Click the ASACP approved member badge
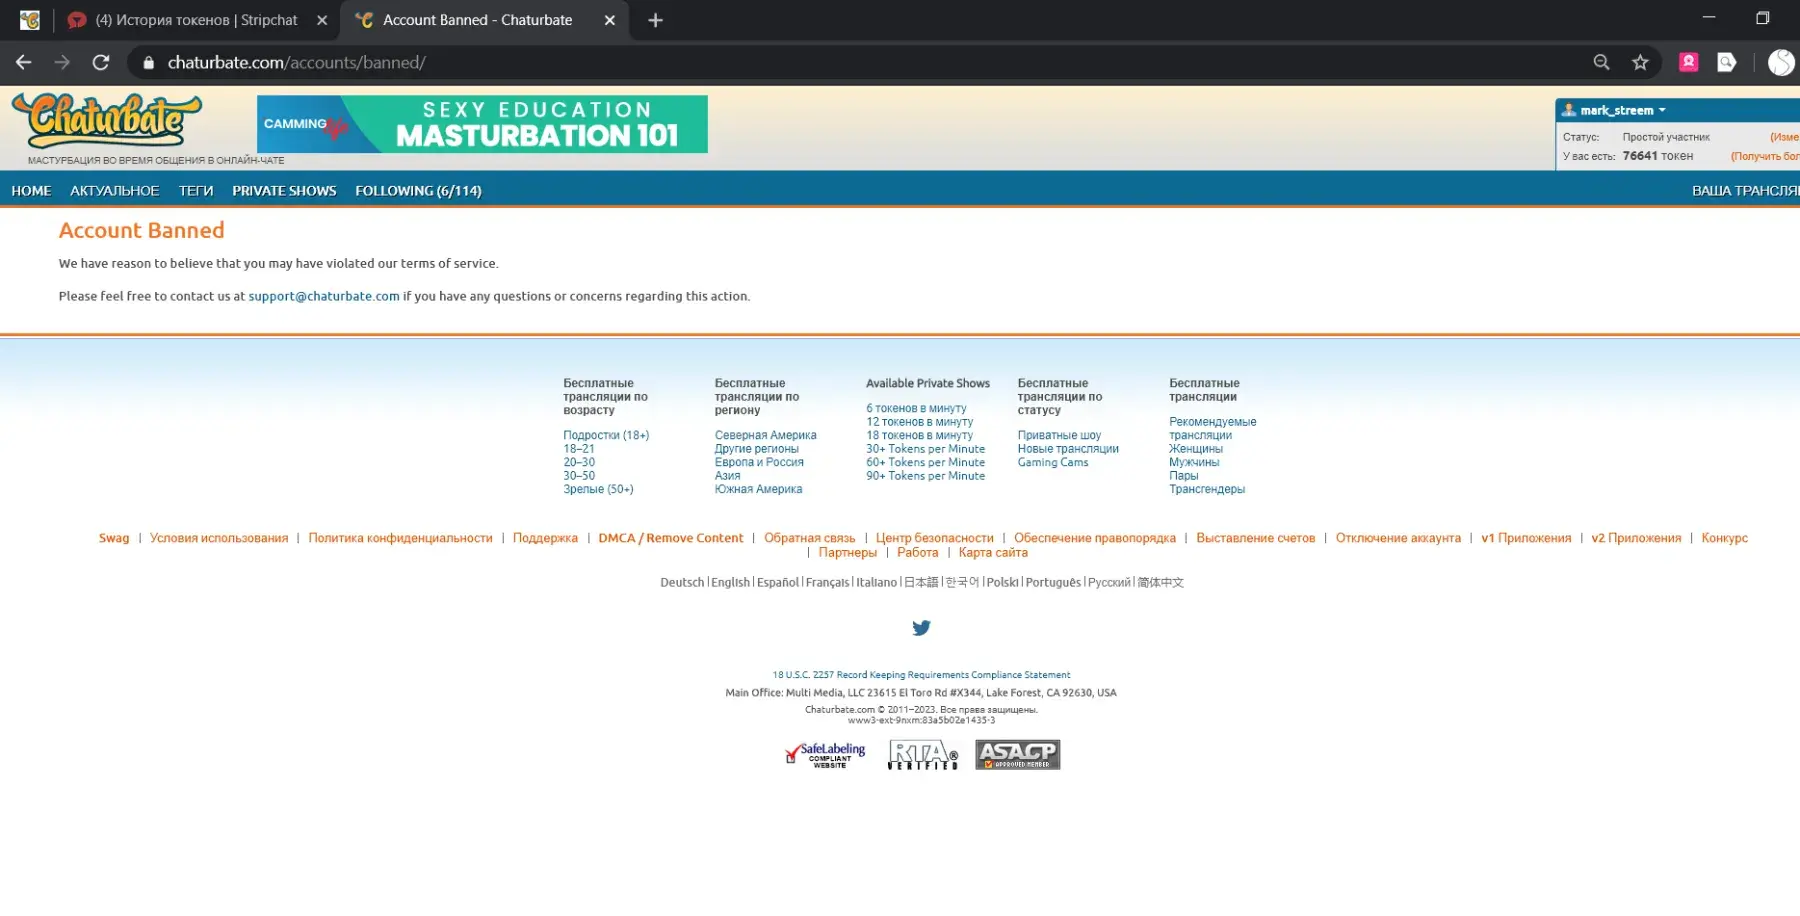The width and height of the screenshot is (1800, 916). pyautogui.click(x=1018, y=755)
